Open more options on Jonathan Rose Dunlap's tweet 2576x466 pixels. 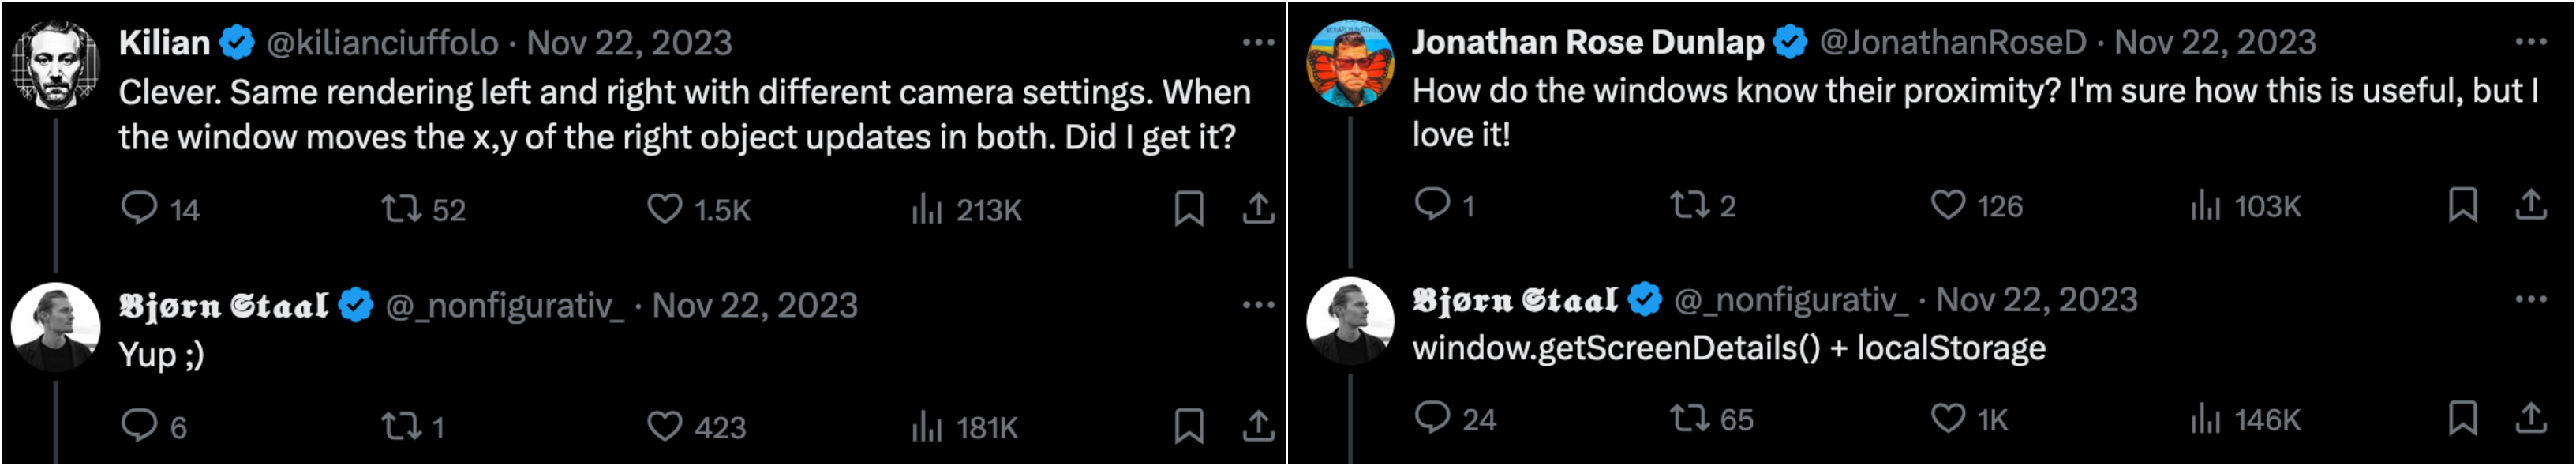point(2530,41)
